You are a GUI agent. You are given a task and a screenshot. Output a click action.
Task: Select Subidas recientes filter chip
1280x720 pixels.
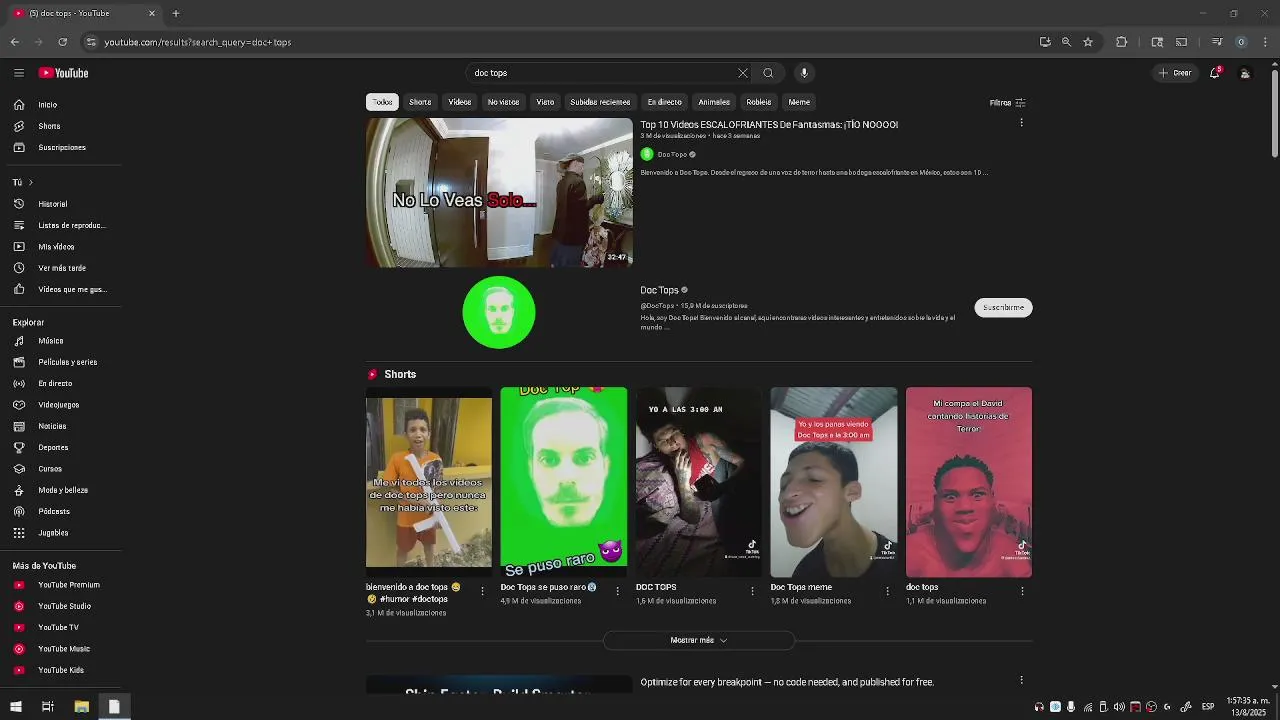pyautogui.click(x=600, y=102)
